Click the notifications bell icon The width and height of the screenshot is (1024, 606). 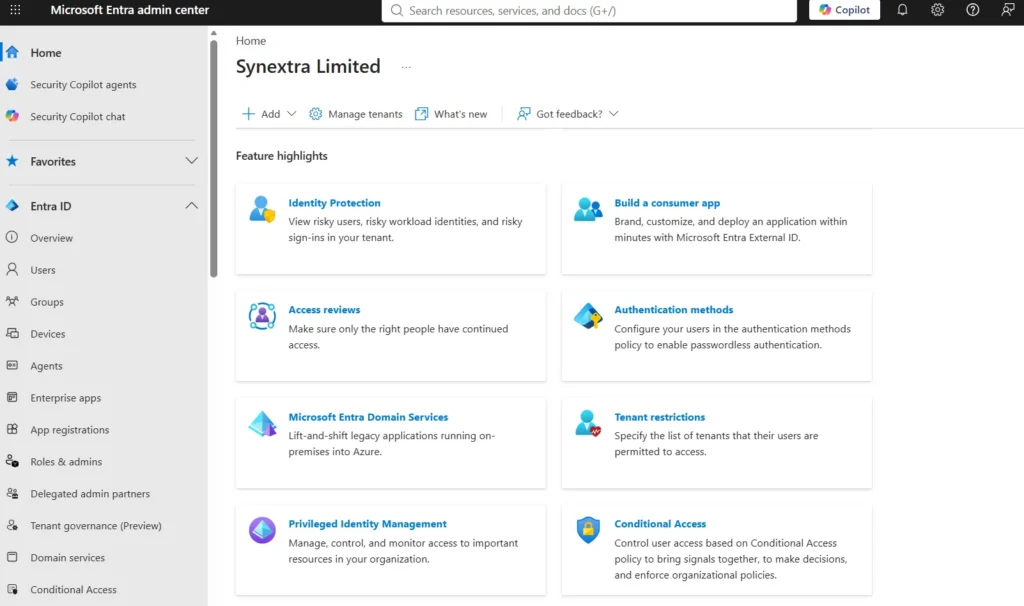902,10
